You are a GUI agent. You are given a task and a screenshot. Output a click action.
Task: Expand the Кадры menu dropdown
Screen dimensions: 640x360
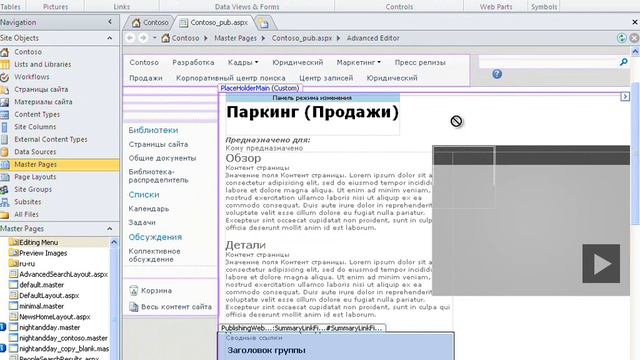coord(256,62)
